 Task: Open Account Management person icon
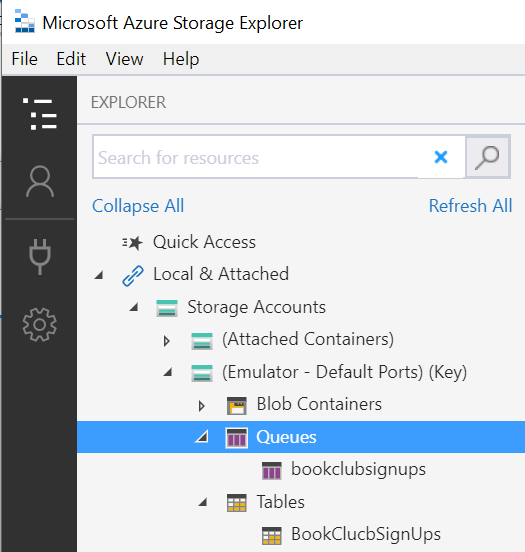40,181
